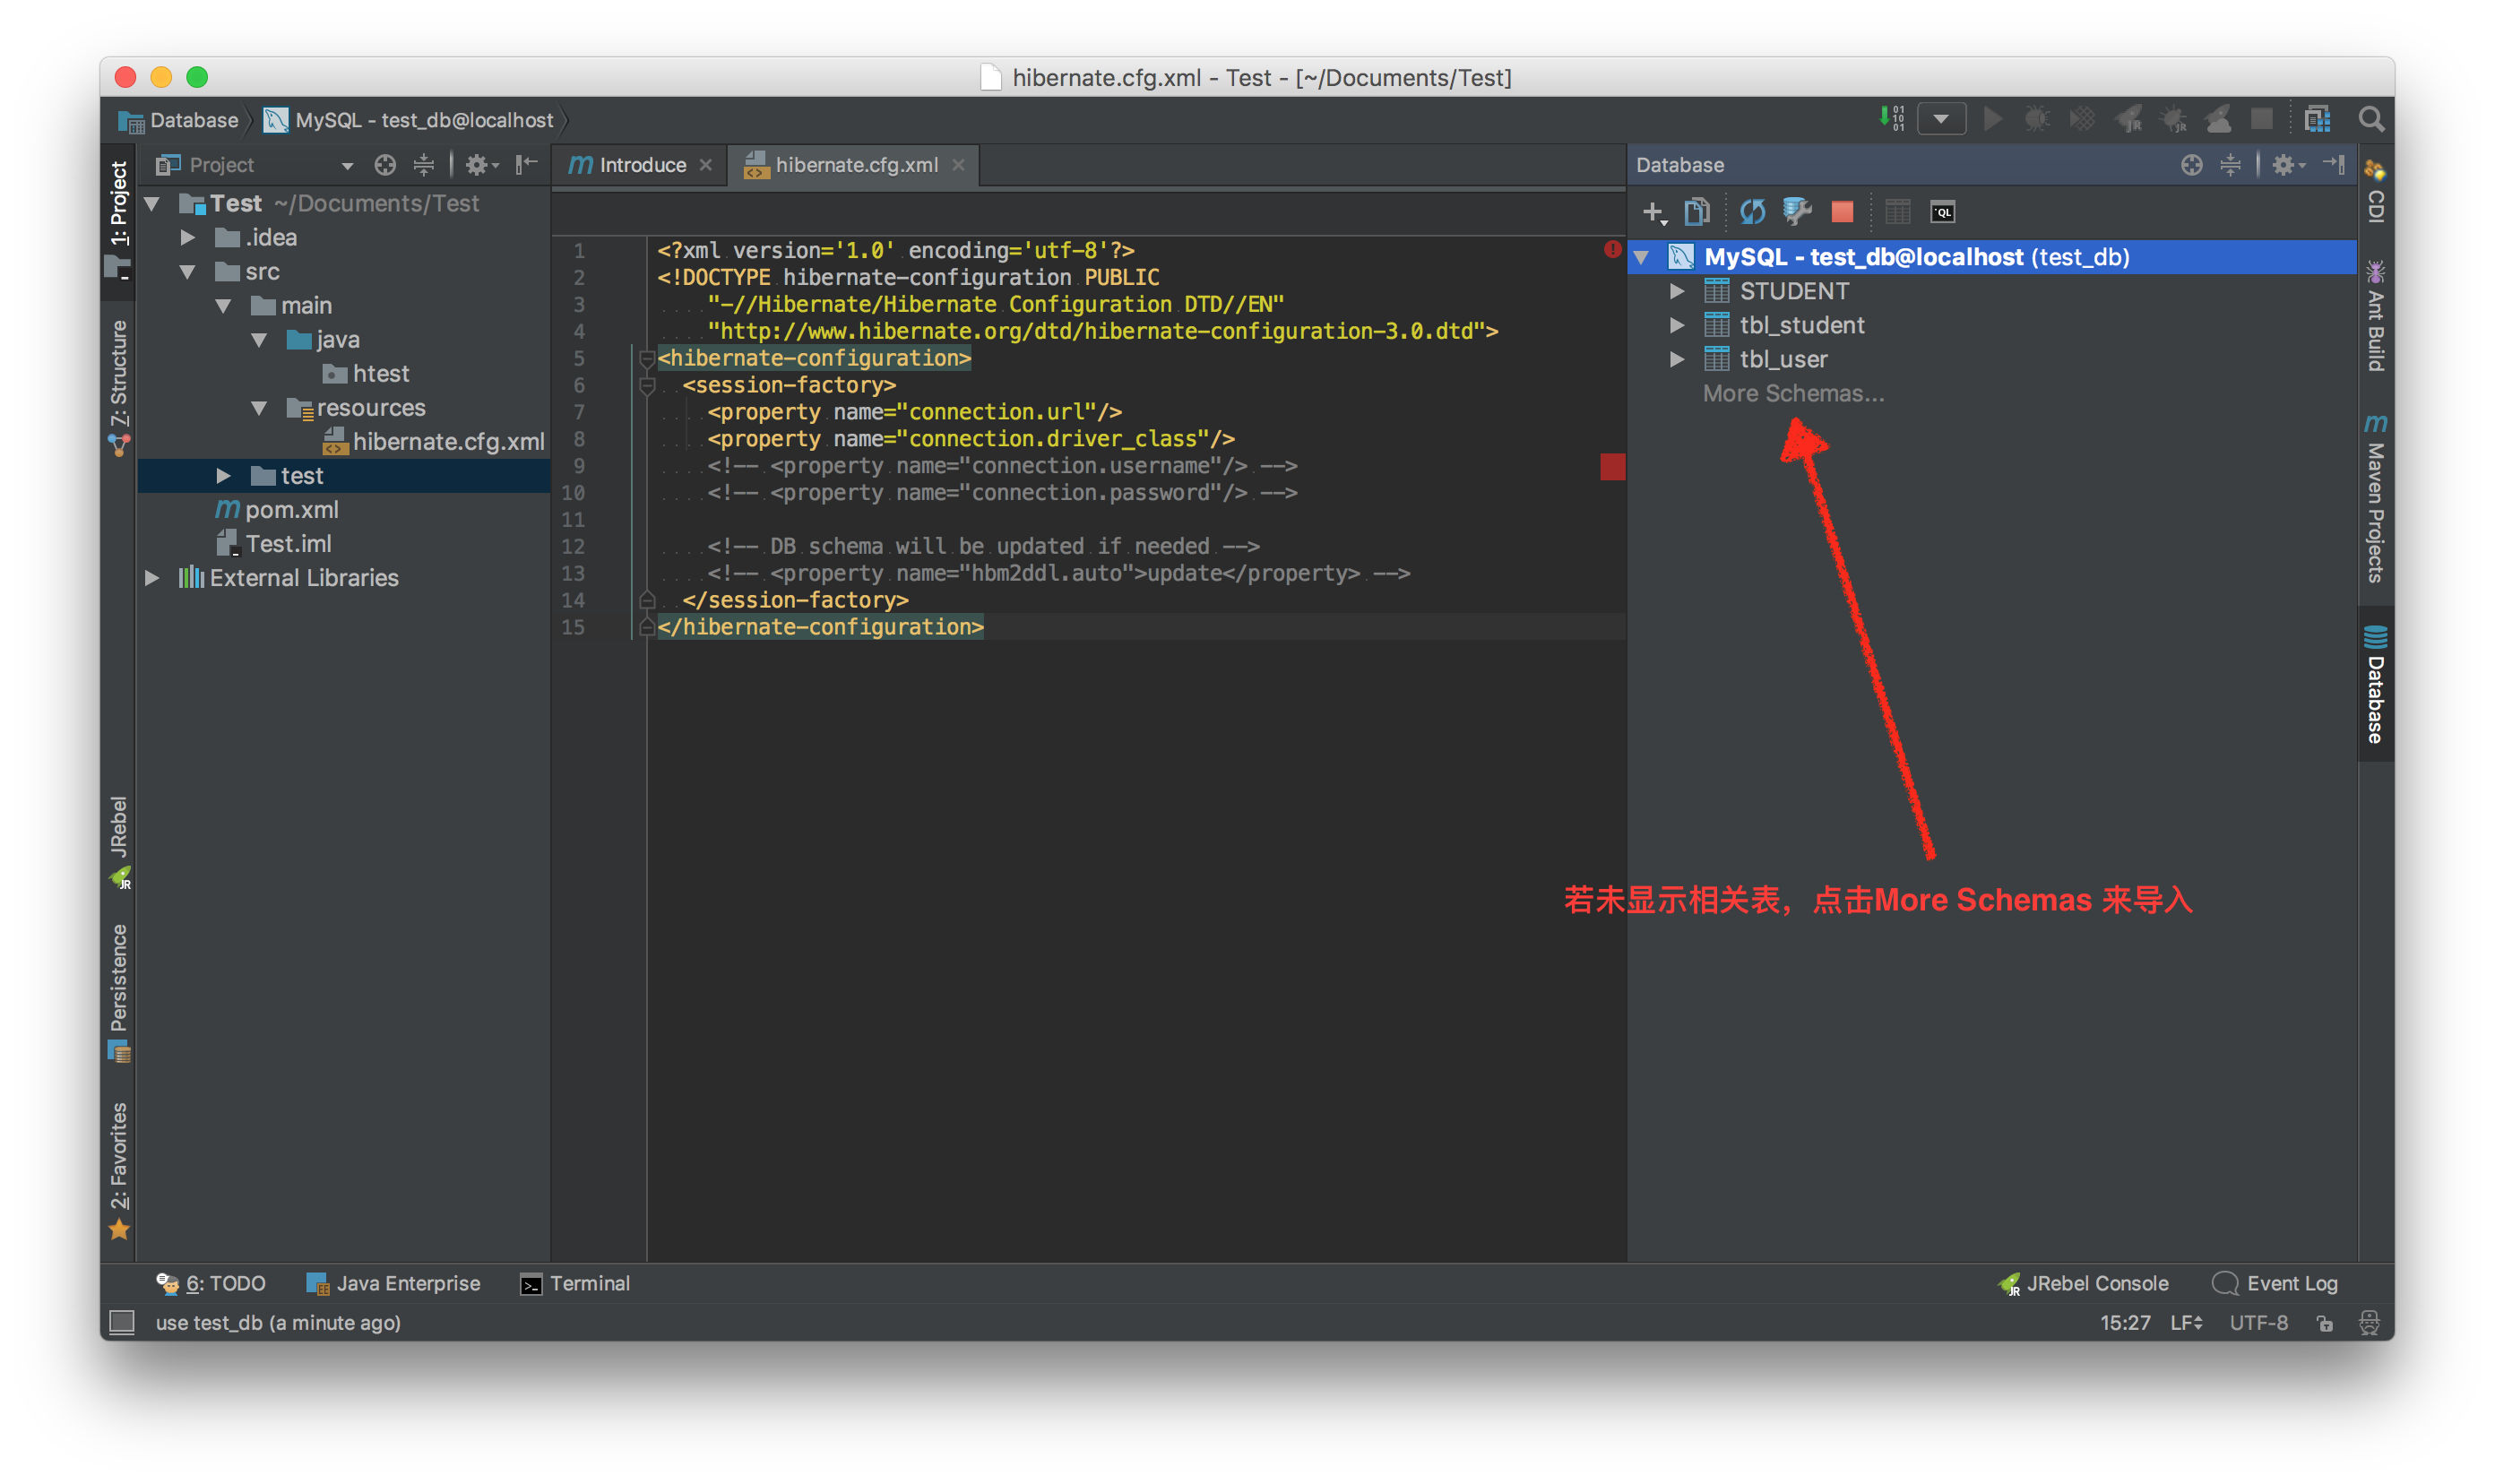Hide the Project panel with arrow icon
2495x1484 pixels.
click(526, 164)
